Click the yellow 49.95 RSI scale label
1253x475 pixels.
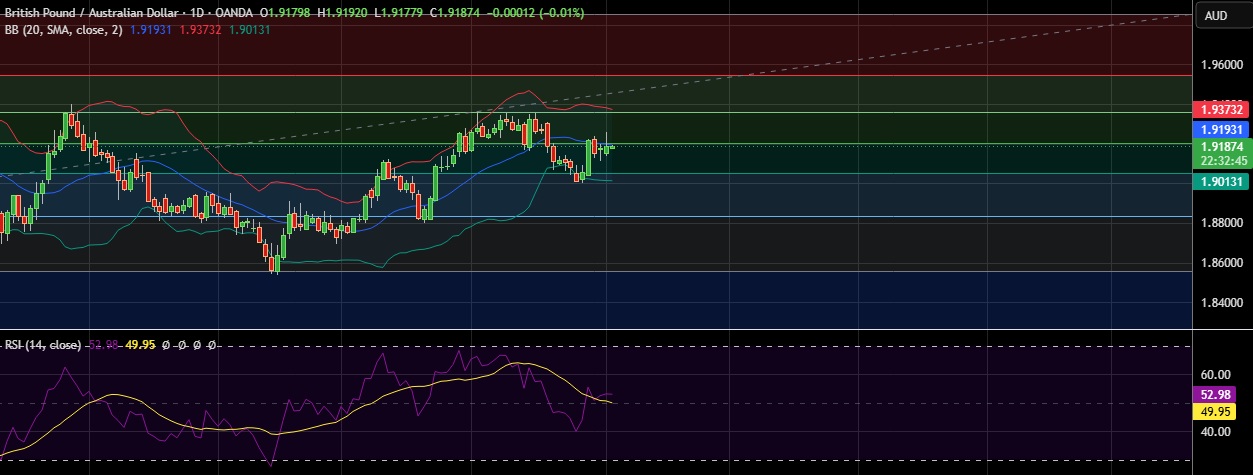click(x=1216, y=411)
